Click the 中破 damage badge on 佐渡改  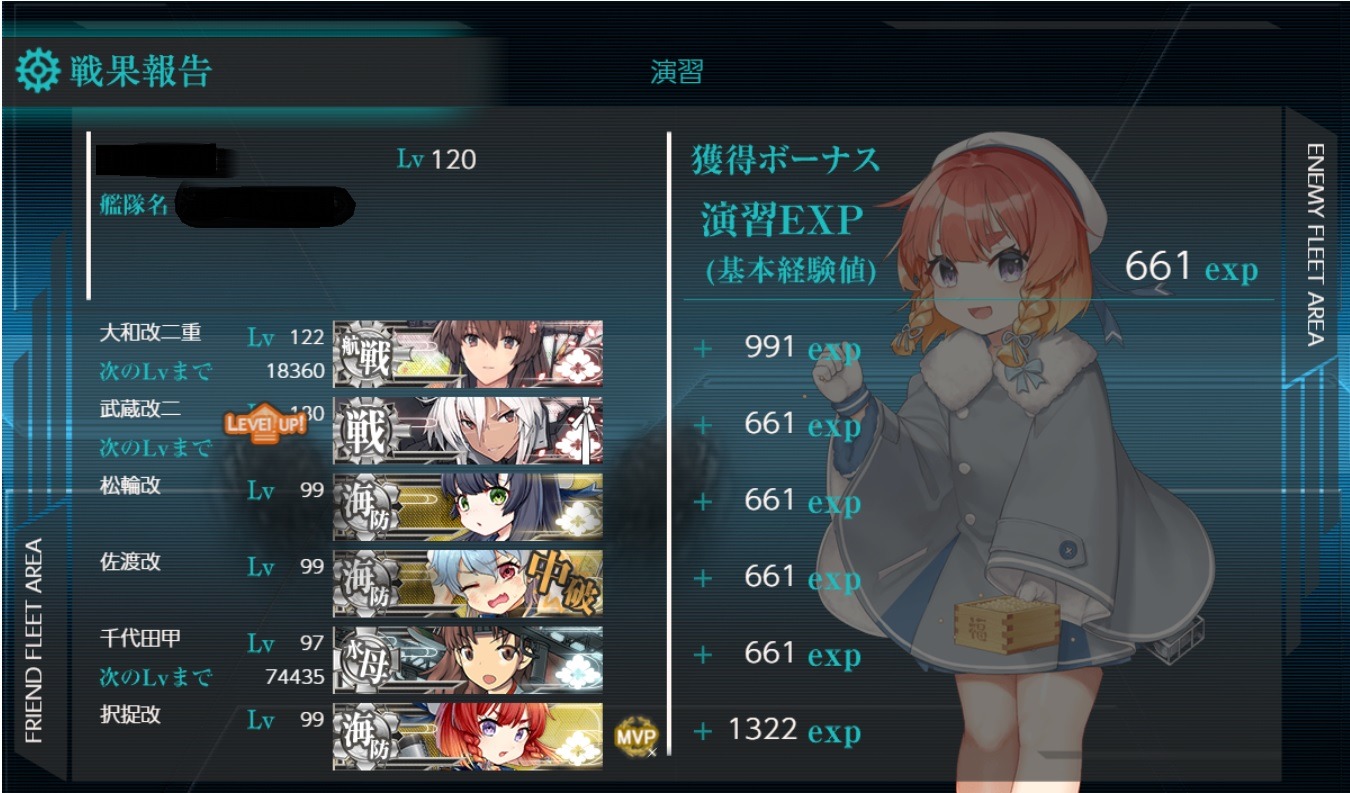(565, 583)
